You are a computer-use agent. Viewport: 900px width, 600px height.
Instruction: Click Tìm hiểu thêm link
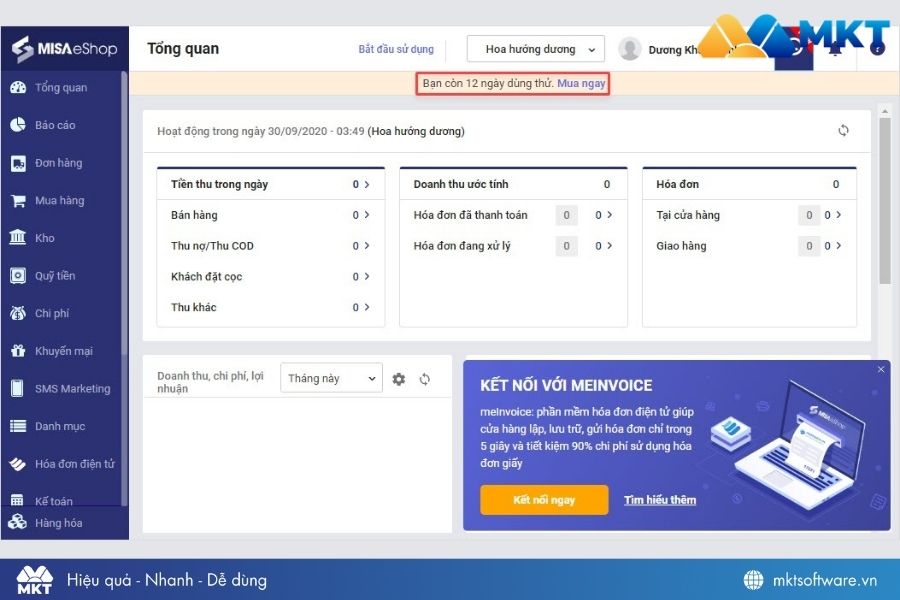[x=660, y=500]
